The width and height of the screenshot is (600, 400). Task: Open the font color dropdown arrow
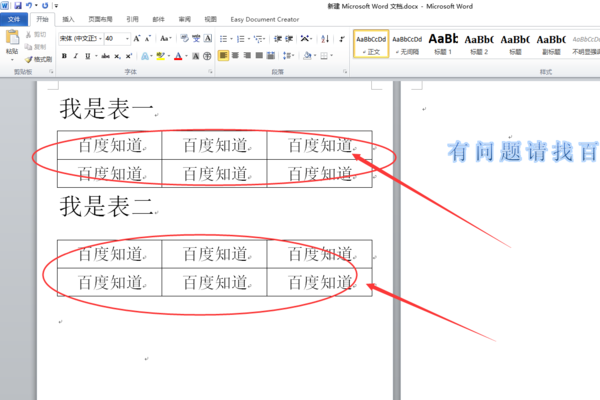pos(186,56)
